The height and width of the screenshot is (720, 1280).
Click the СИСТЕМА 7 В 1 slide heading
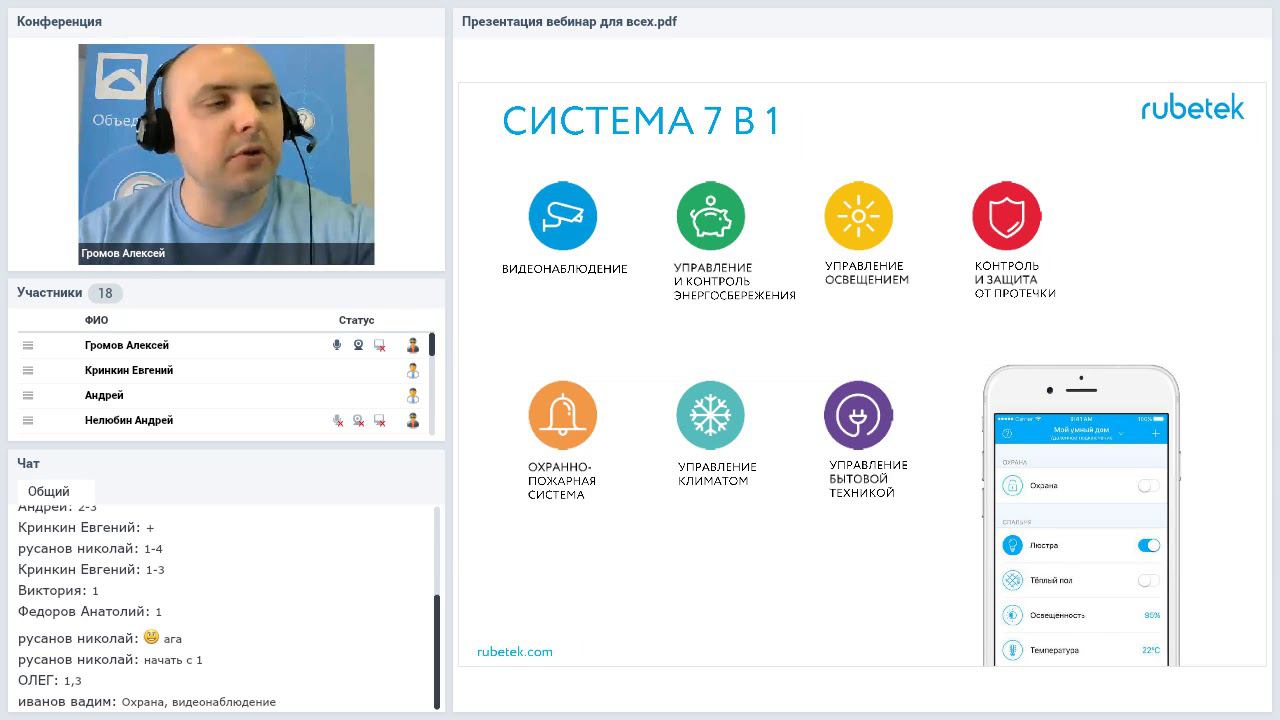pos(640,121)
